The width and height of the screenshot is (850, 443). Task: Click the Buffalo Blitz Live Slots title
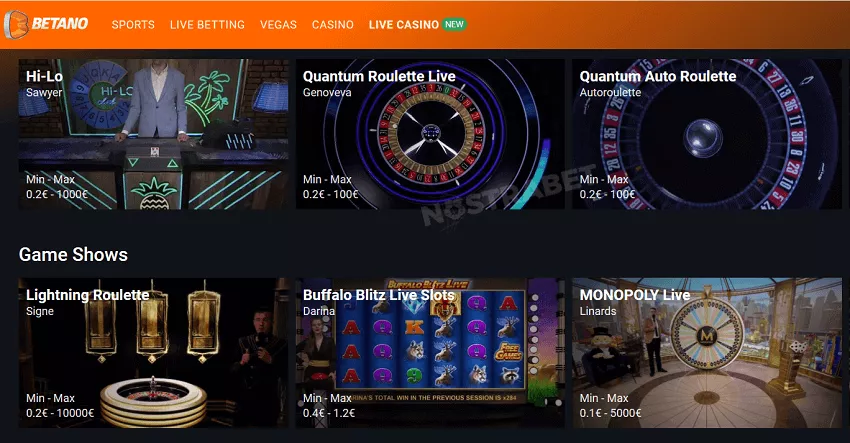coord(379,295)
